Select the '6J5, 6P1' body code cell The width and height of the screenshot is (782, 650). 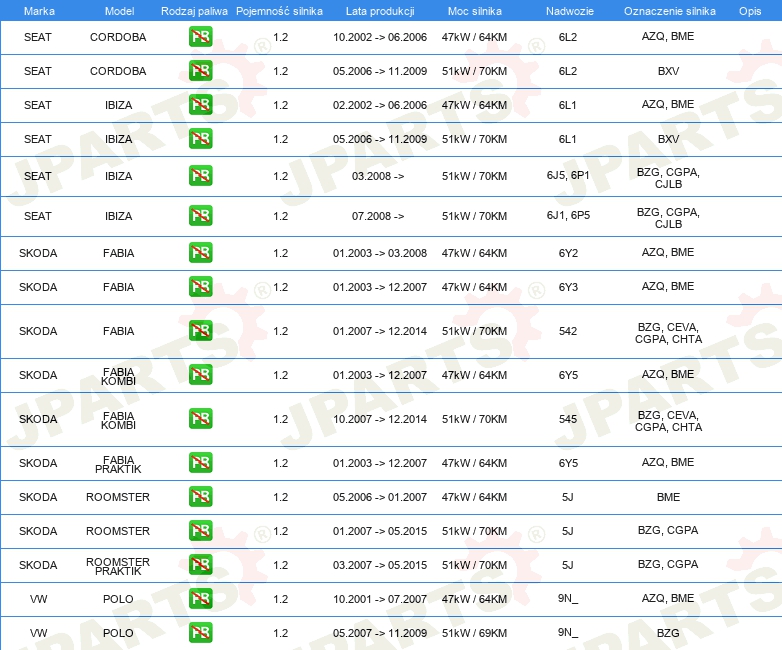(x=568, y=176)
